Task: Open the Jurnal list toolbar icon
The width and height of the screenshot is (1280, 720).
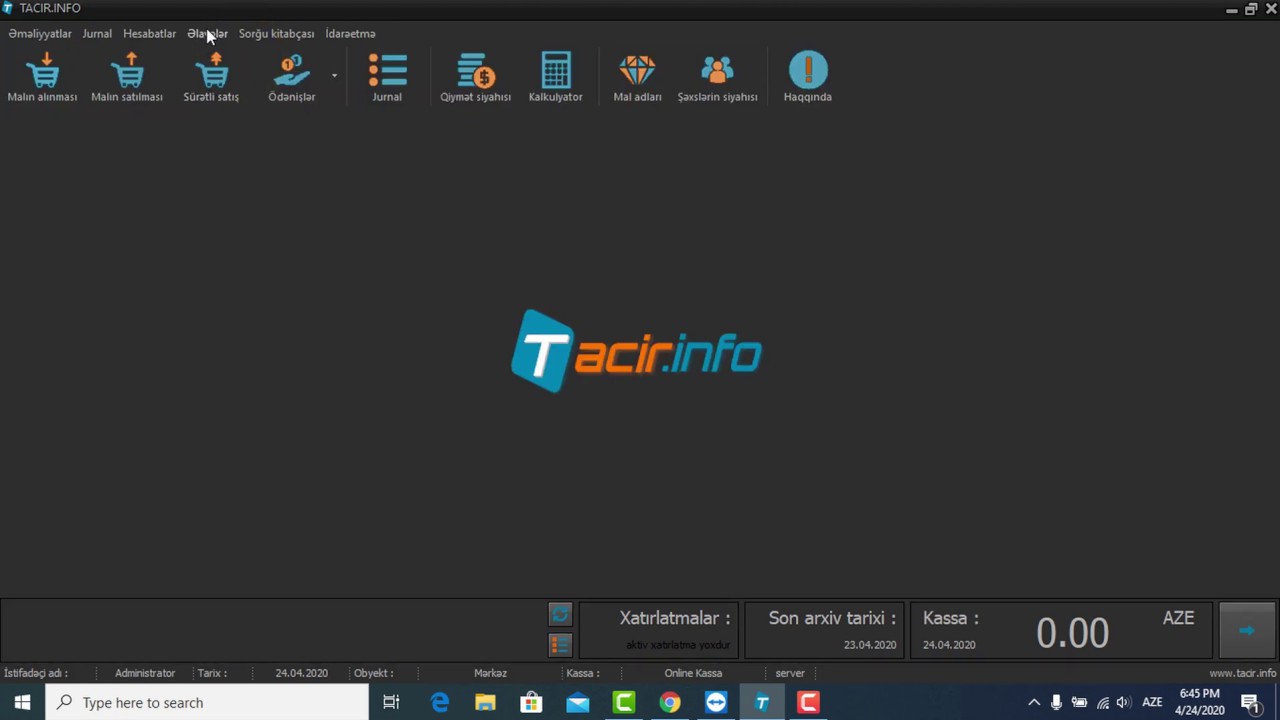Action: point(387,78)
